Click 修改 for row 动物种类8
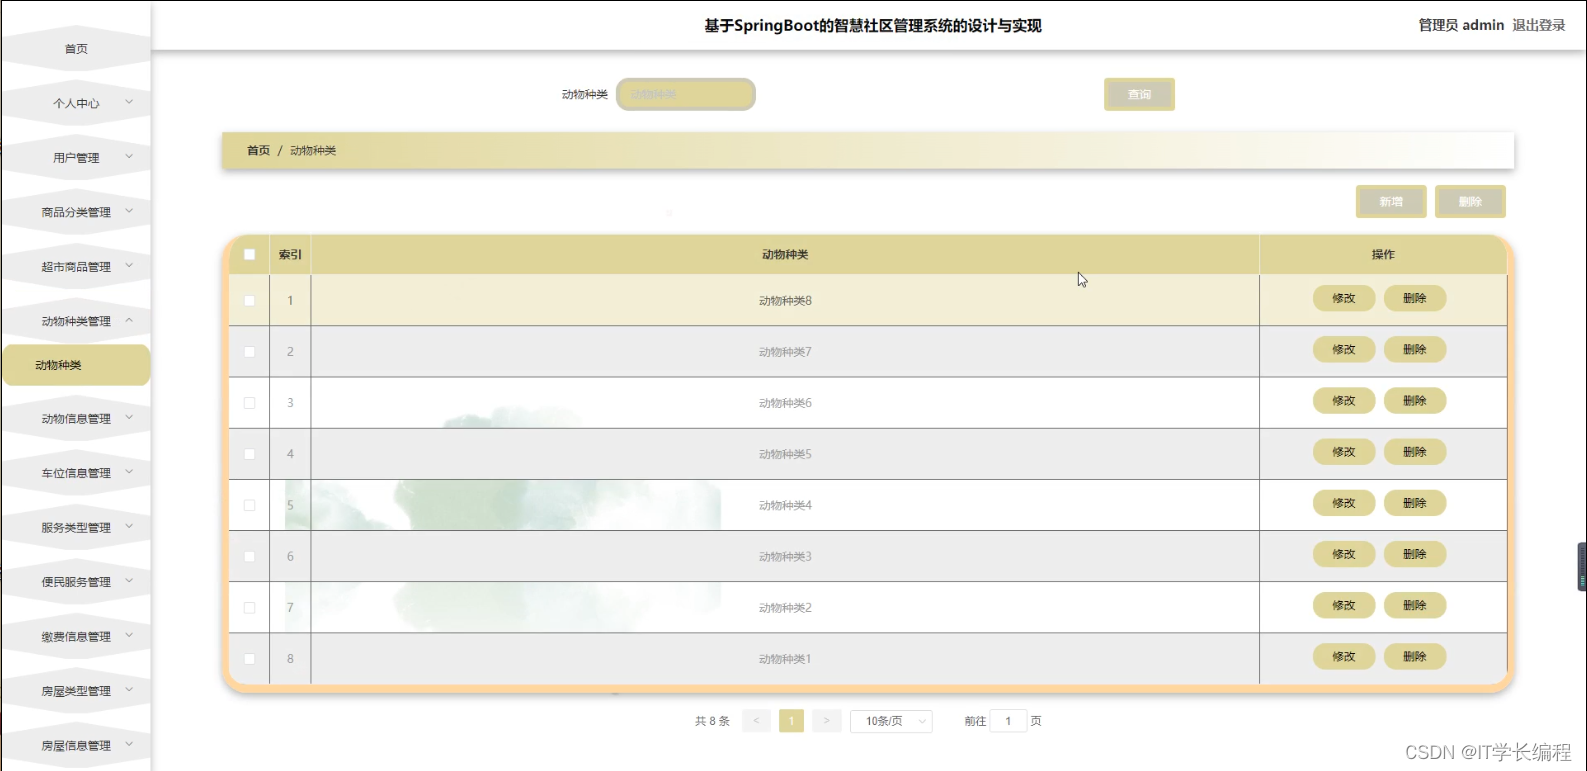This screenshot has width=1587, height=771. click(1344, 298)
